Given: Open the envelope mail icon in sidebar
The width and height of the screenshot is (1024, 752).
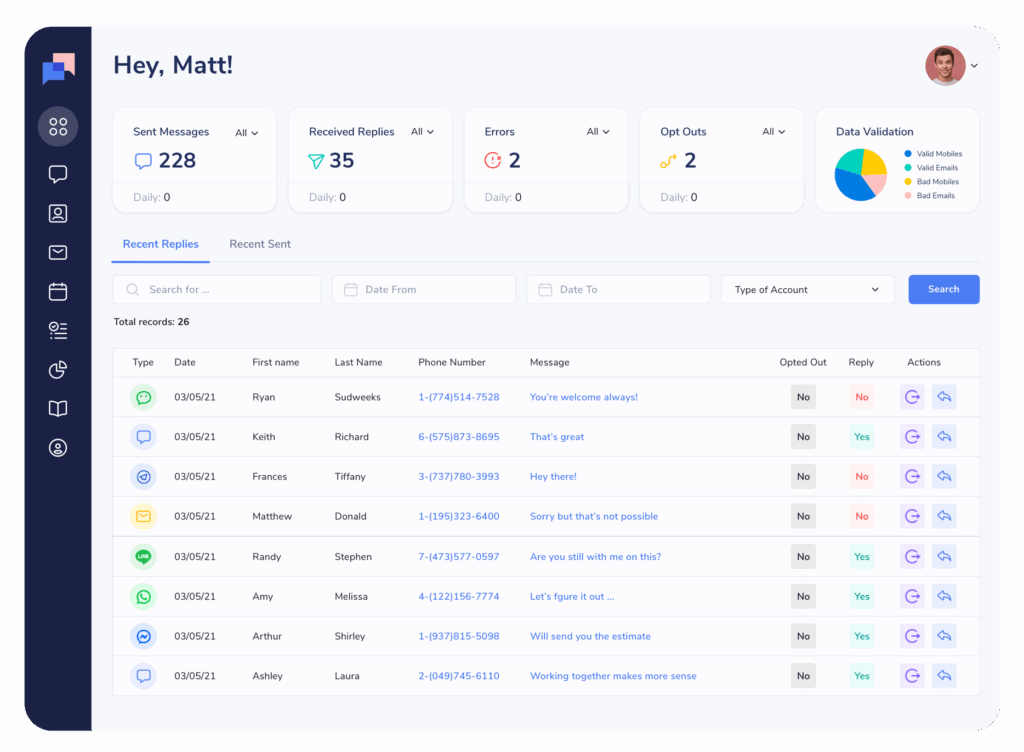Looking at the screenshot, I should click(58, 253).
